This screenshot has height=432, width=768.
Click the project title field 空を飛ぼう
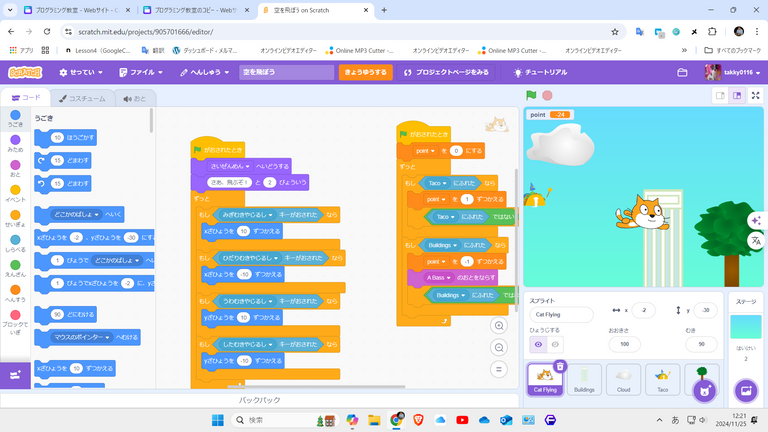pyautogui.click(x=287, y=72)
